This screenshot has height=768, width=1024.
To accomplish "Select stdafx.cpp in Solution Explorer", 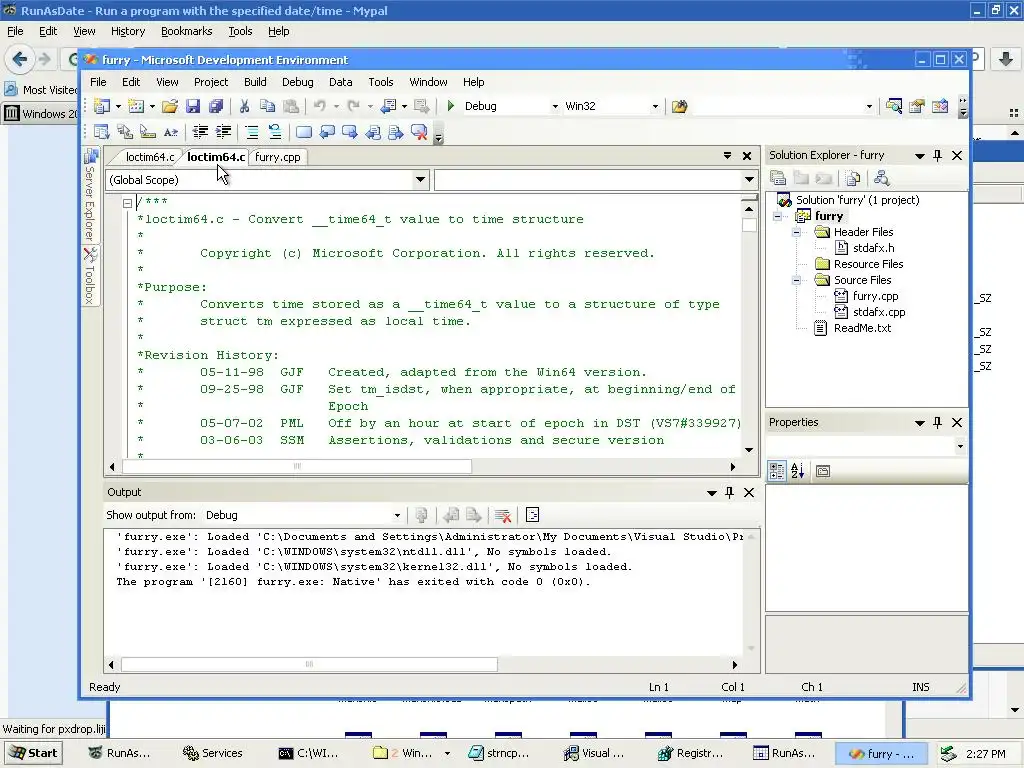I will [x=879, y=312].
